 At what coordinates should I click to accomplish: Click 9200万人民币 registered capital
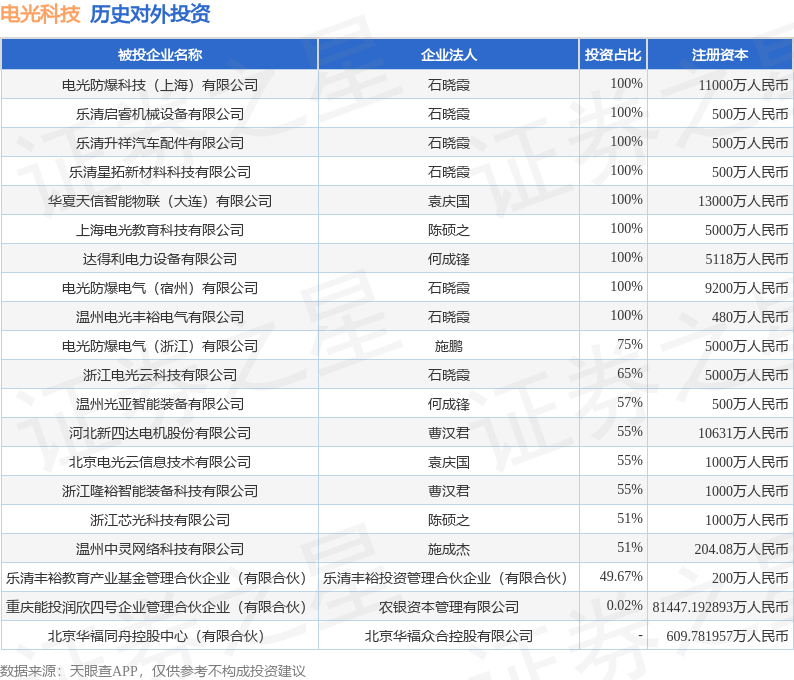tap(746, 288)
